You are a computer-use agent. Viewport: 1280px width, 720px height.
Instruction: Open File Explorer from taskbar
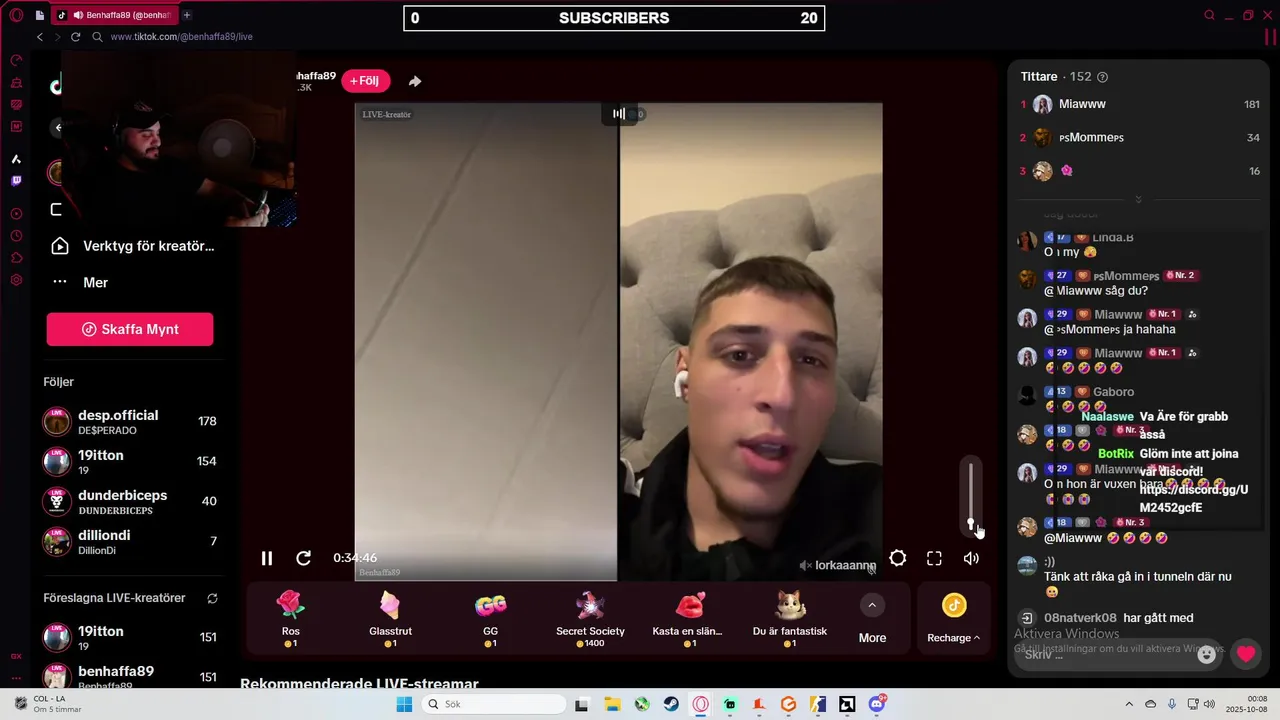pos(612,704)
